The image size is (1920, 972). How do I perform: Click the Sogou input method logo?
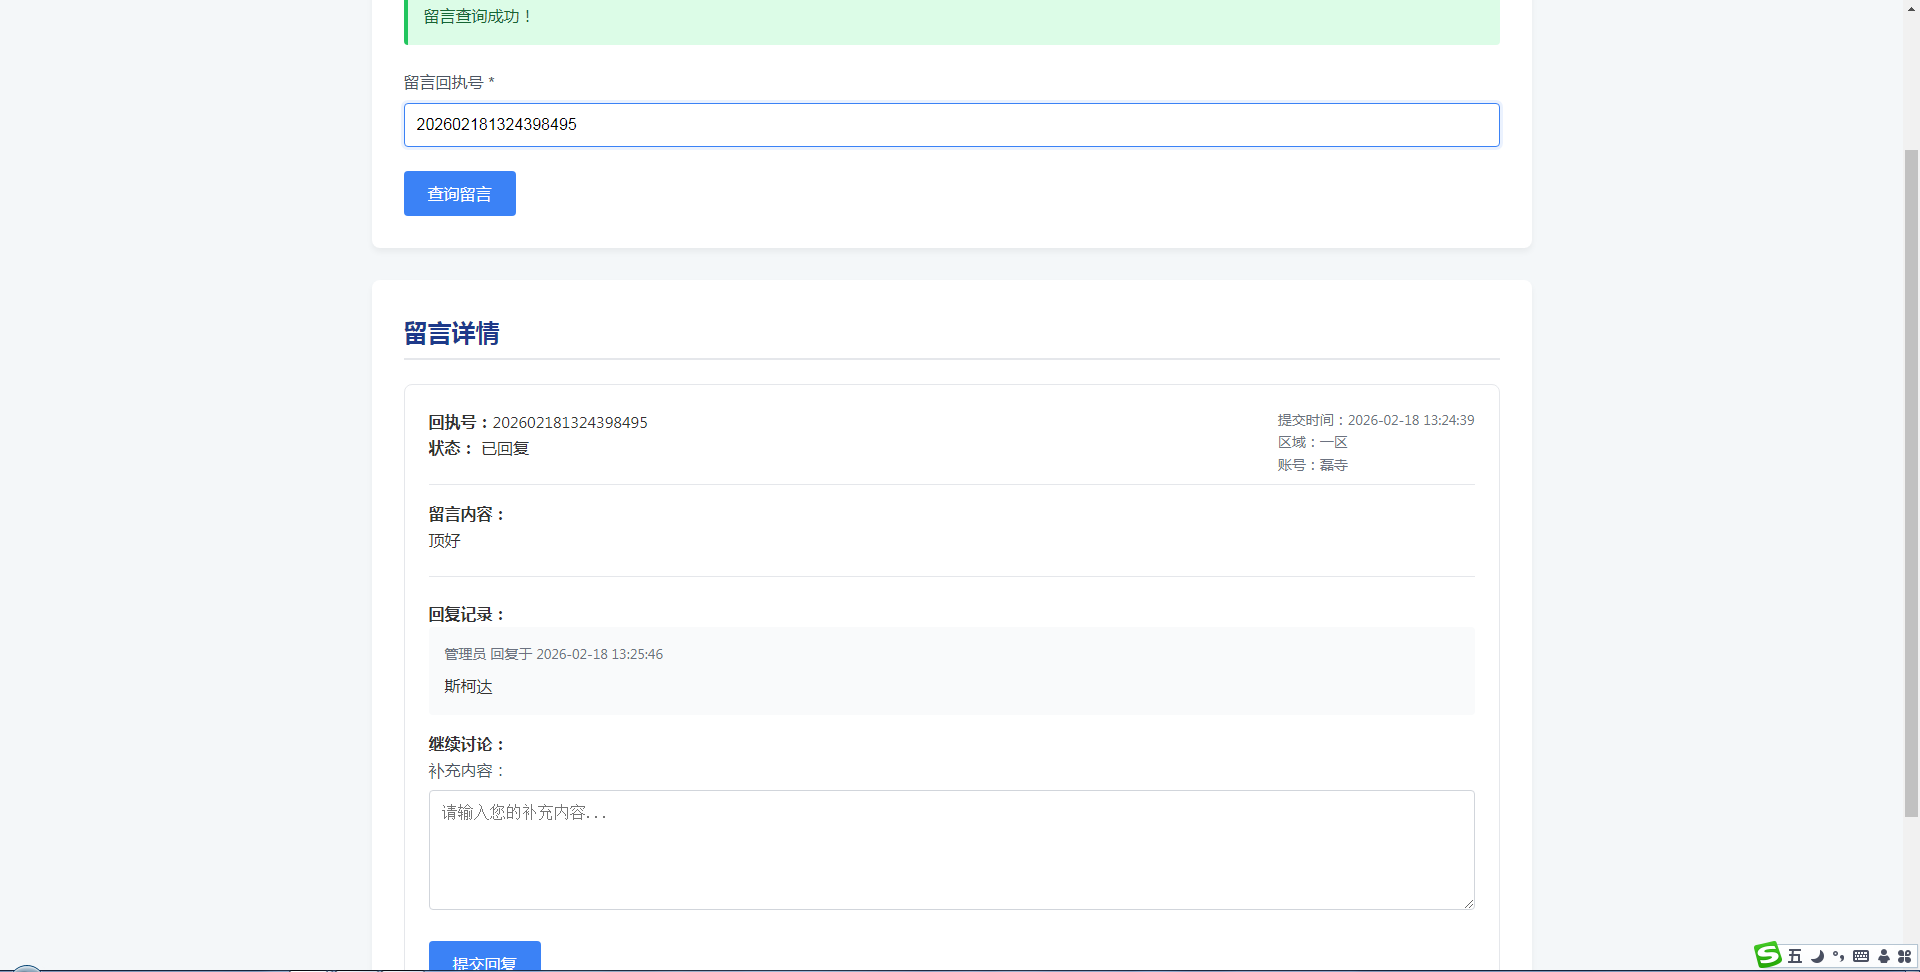click(1768, 956)
